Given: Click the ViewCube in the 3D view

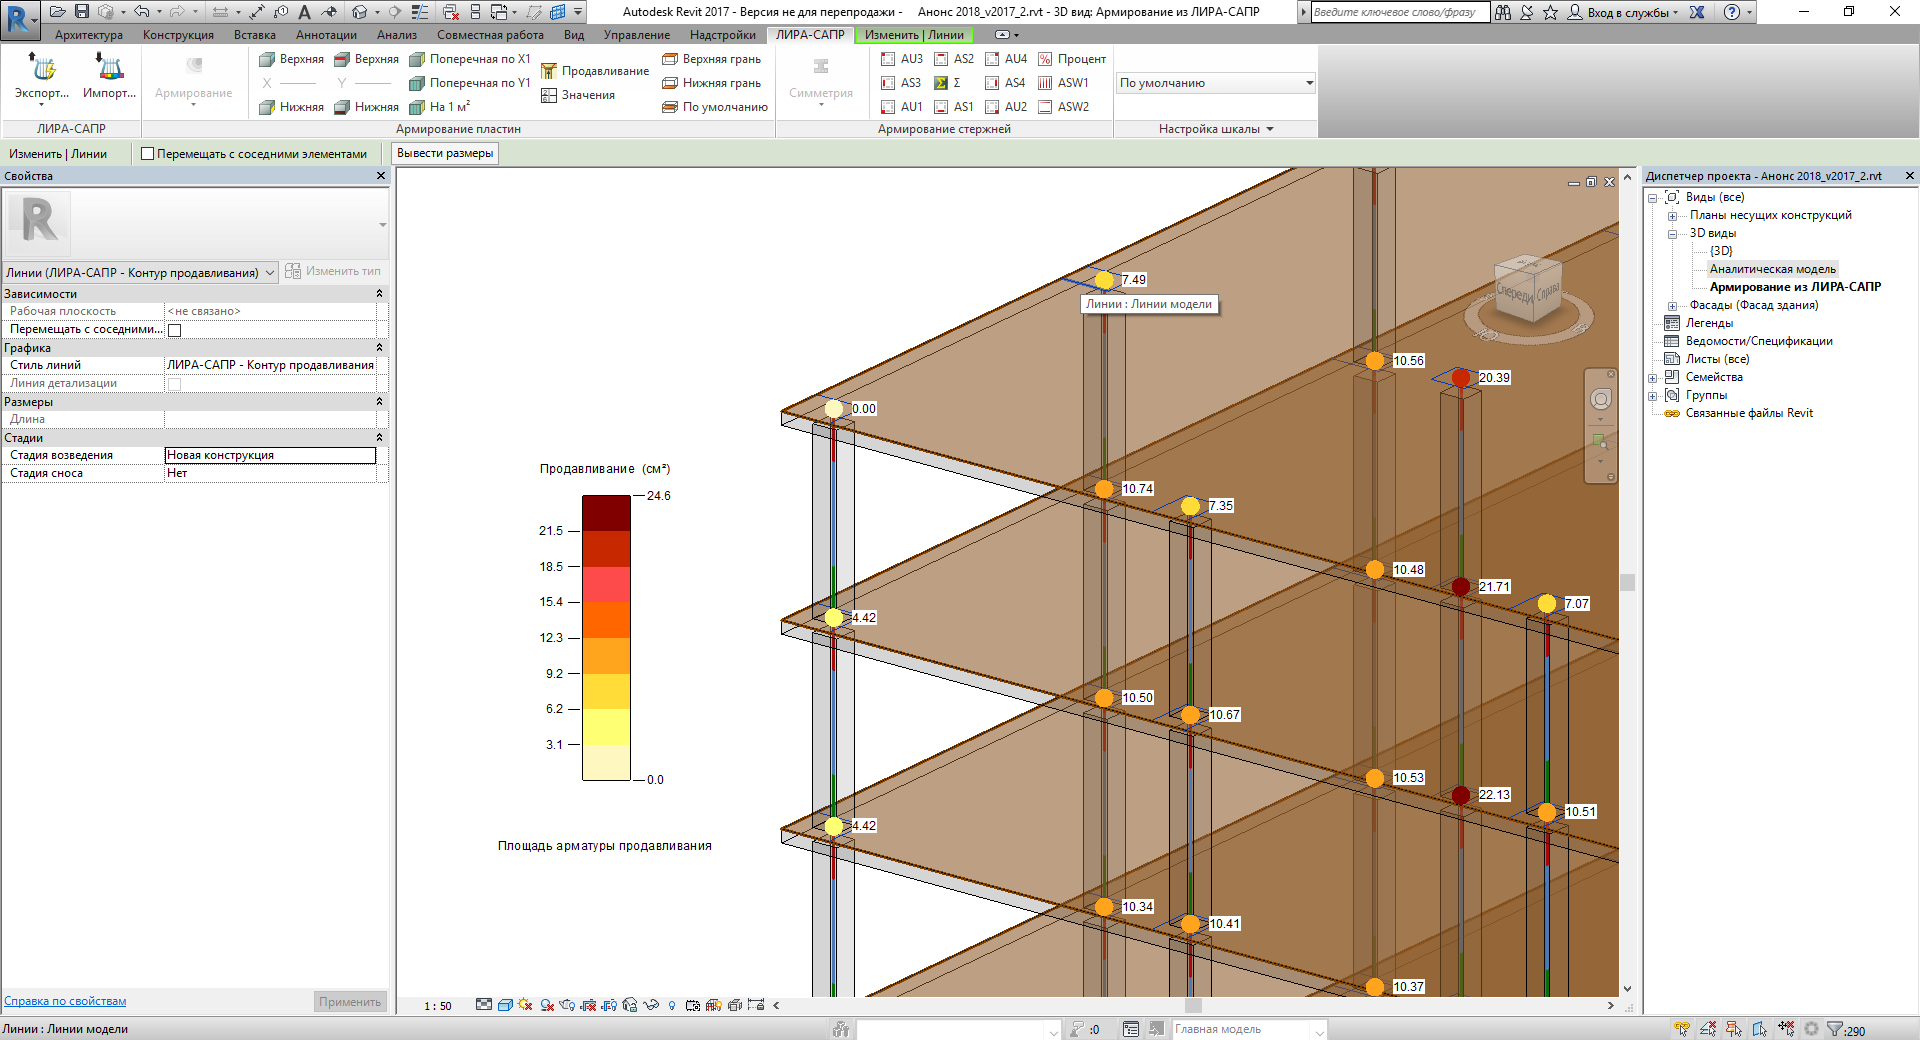Looking at the screenshot, I should pyautogui.click(x=1526, y=289).
